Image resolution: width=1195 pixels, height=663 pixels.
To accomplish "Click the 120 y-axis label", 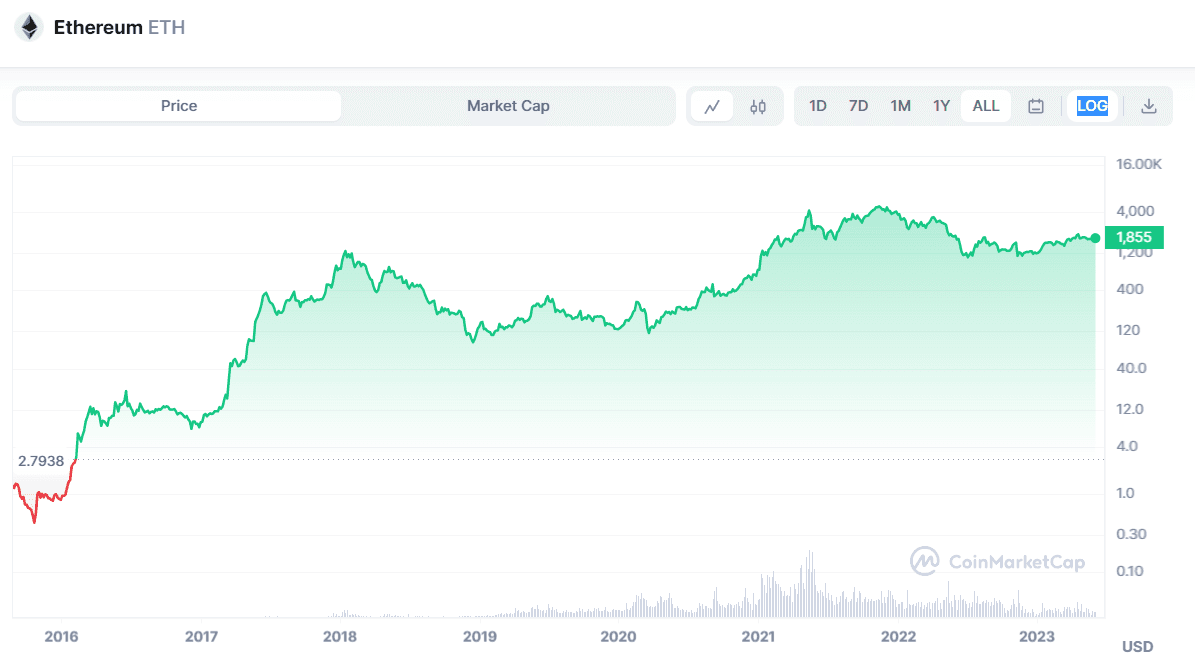I will 1128,330.
